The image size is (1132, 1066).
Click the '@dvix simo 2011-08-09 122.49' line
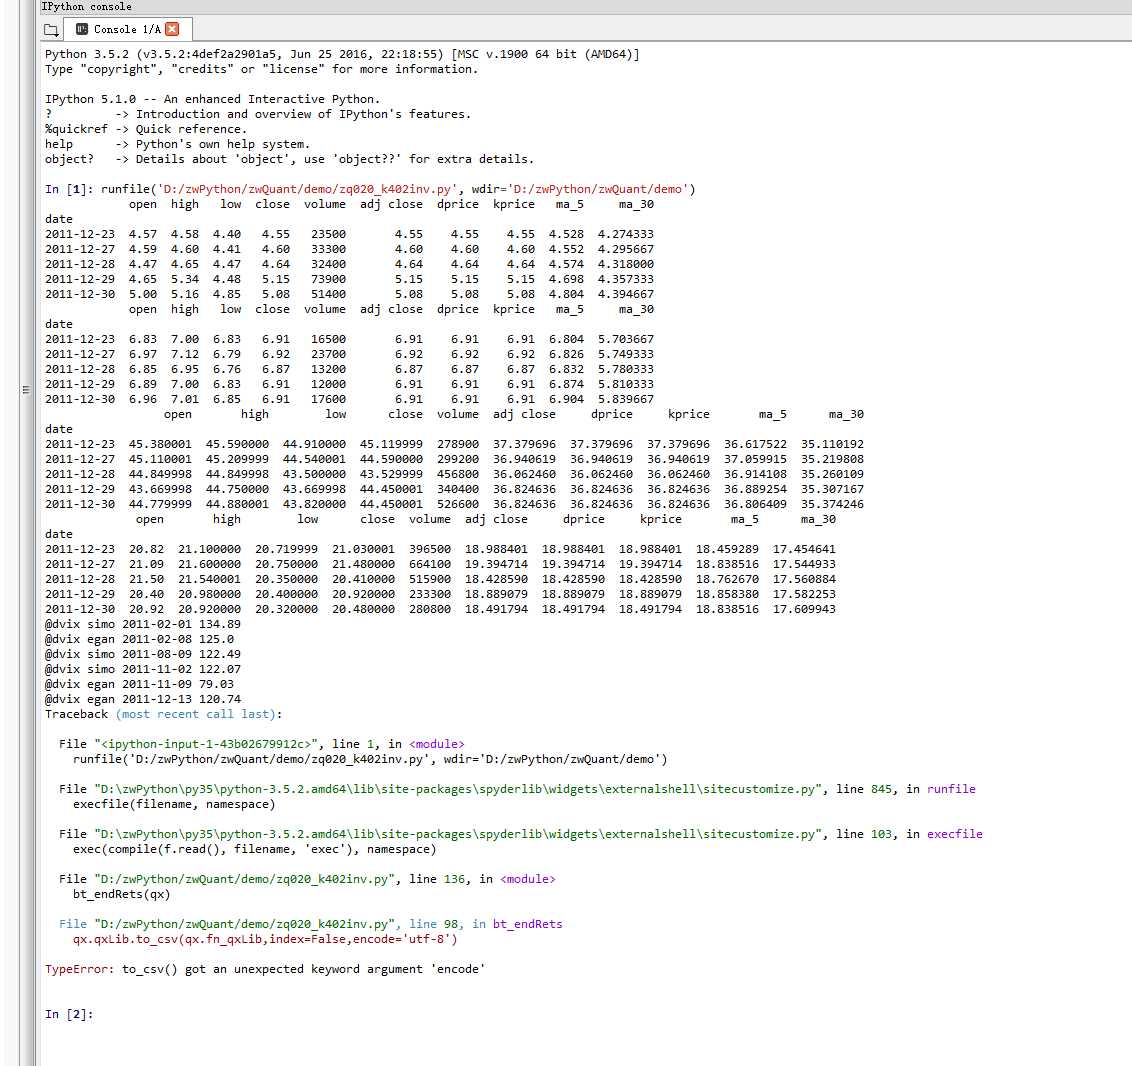pyautogui.click(x=143, y=654)
